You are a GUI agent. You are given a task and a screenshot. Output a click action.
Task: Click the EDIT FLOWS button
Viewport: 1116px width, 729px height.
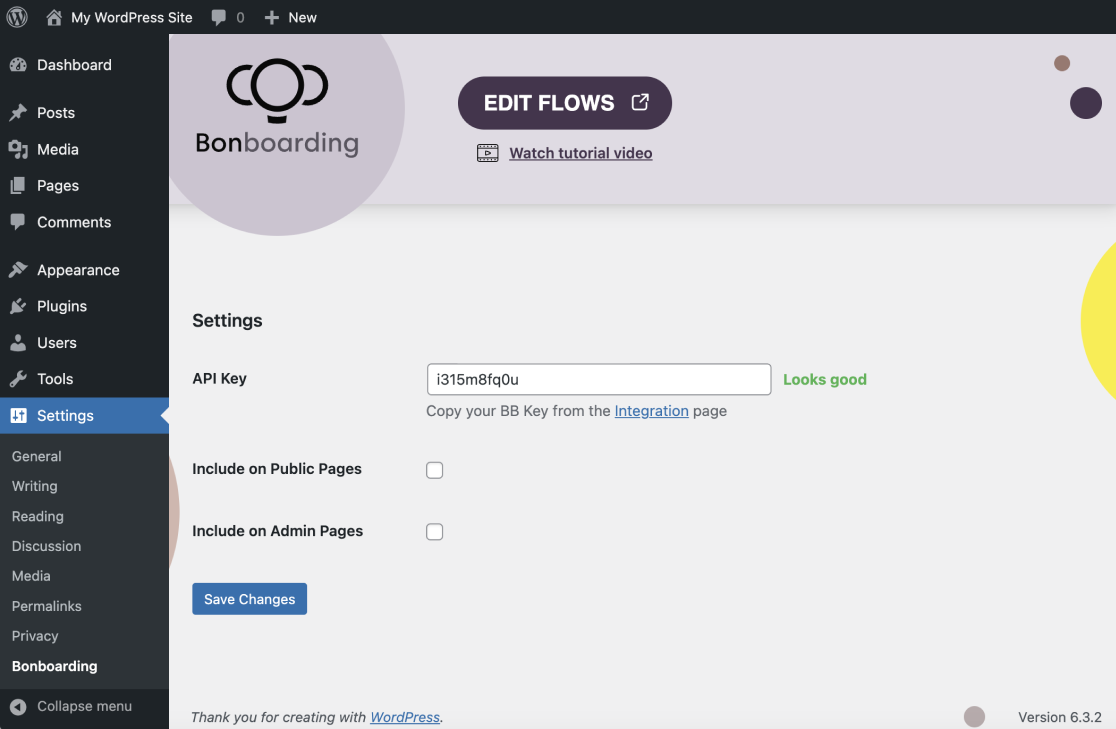[565, 103]
